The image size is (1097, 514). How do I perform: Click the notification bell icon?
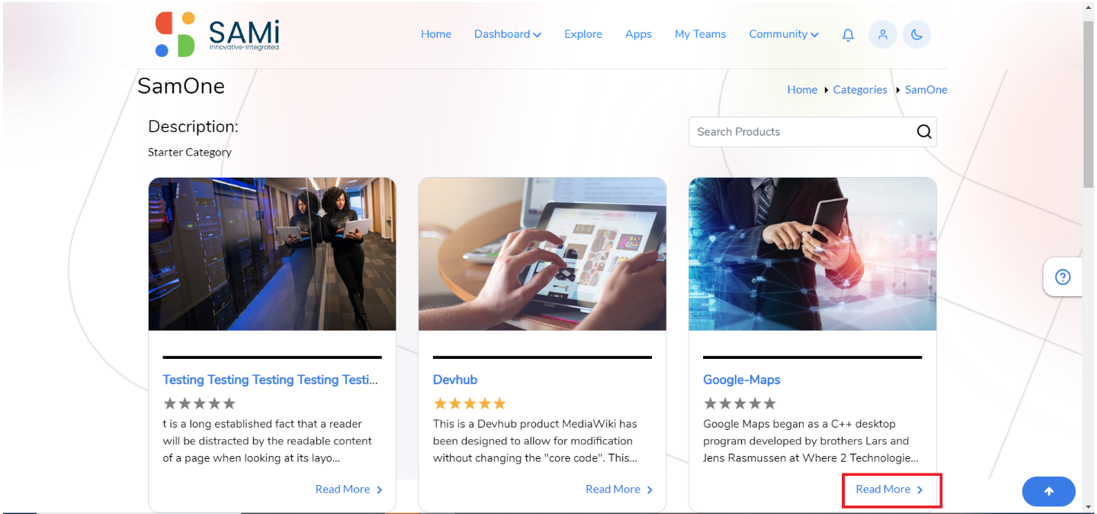pos(848,34)
